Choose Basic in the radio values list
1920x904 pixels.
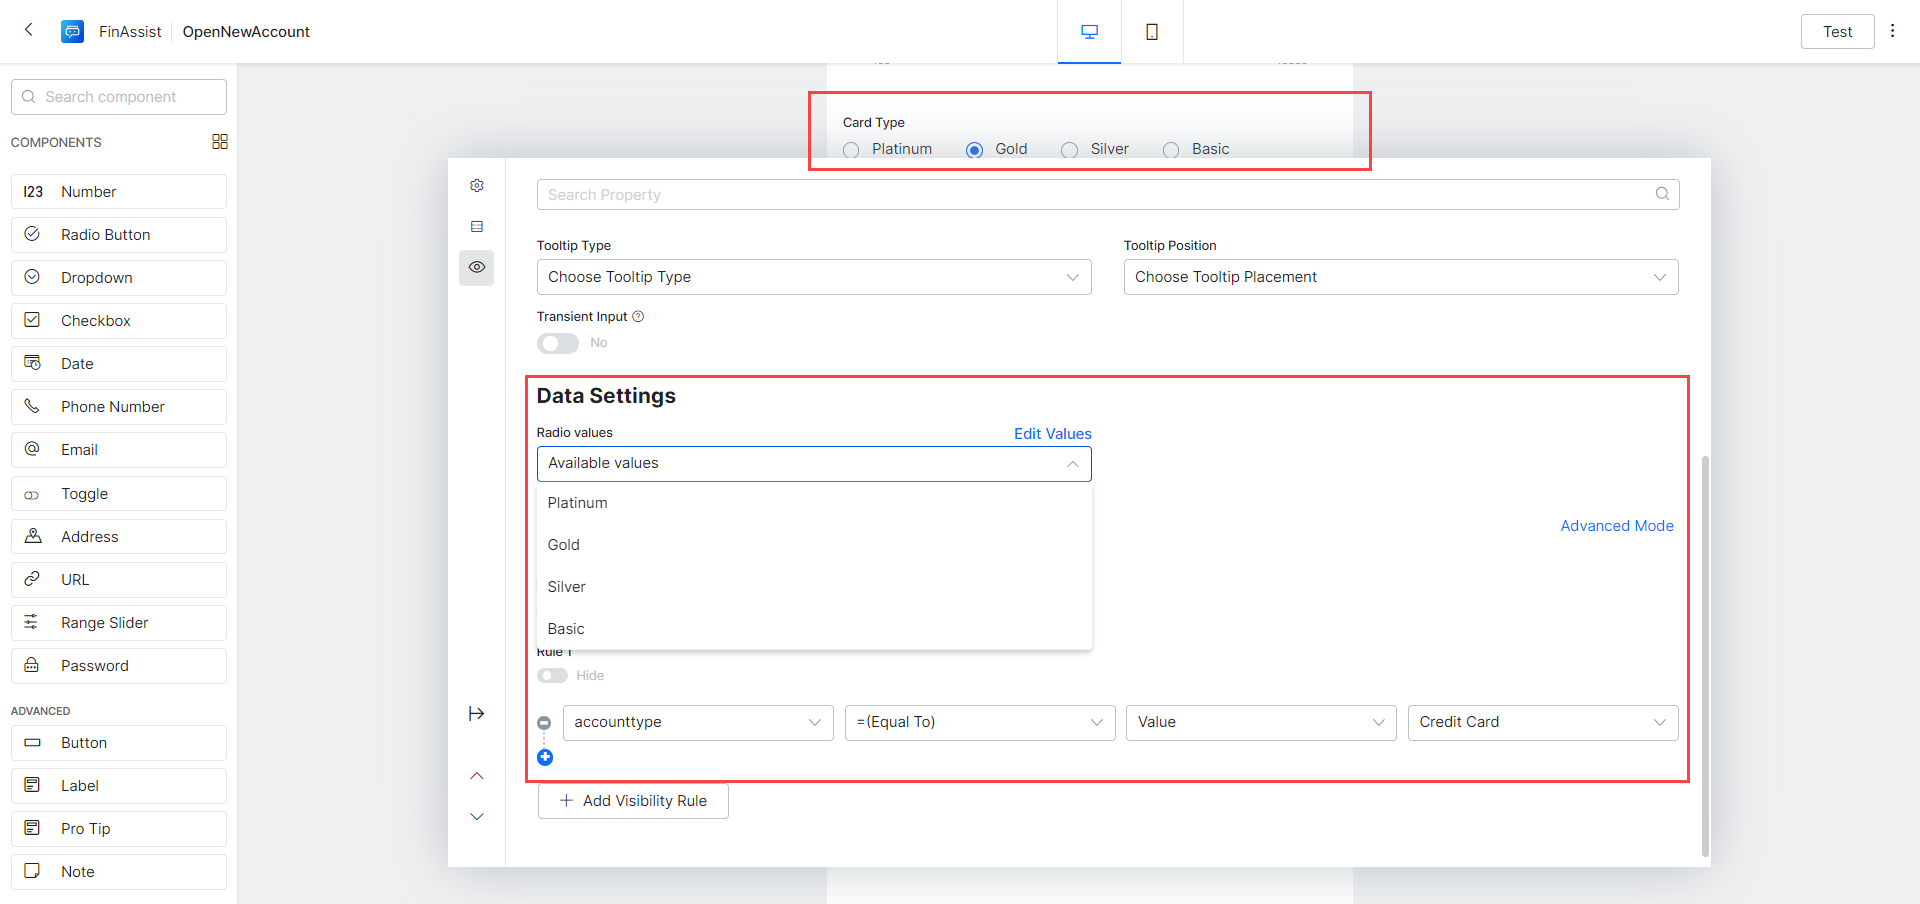tap(566, 629)
